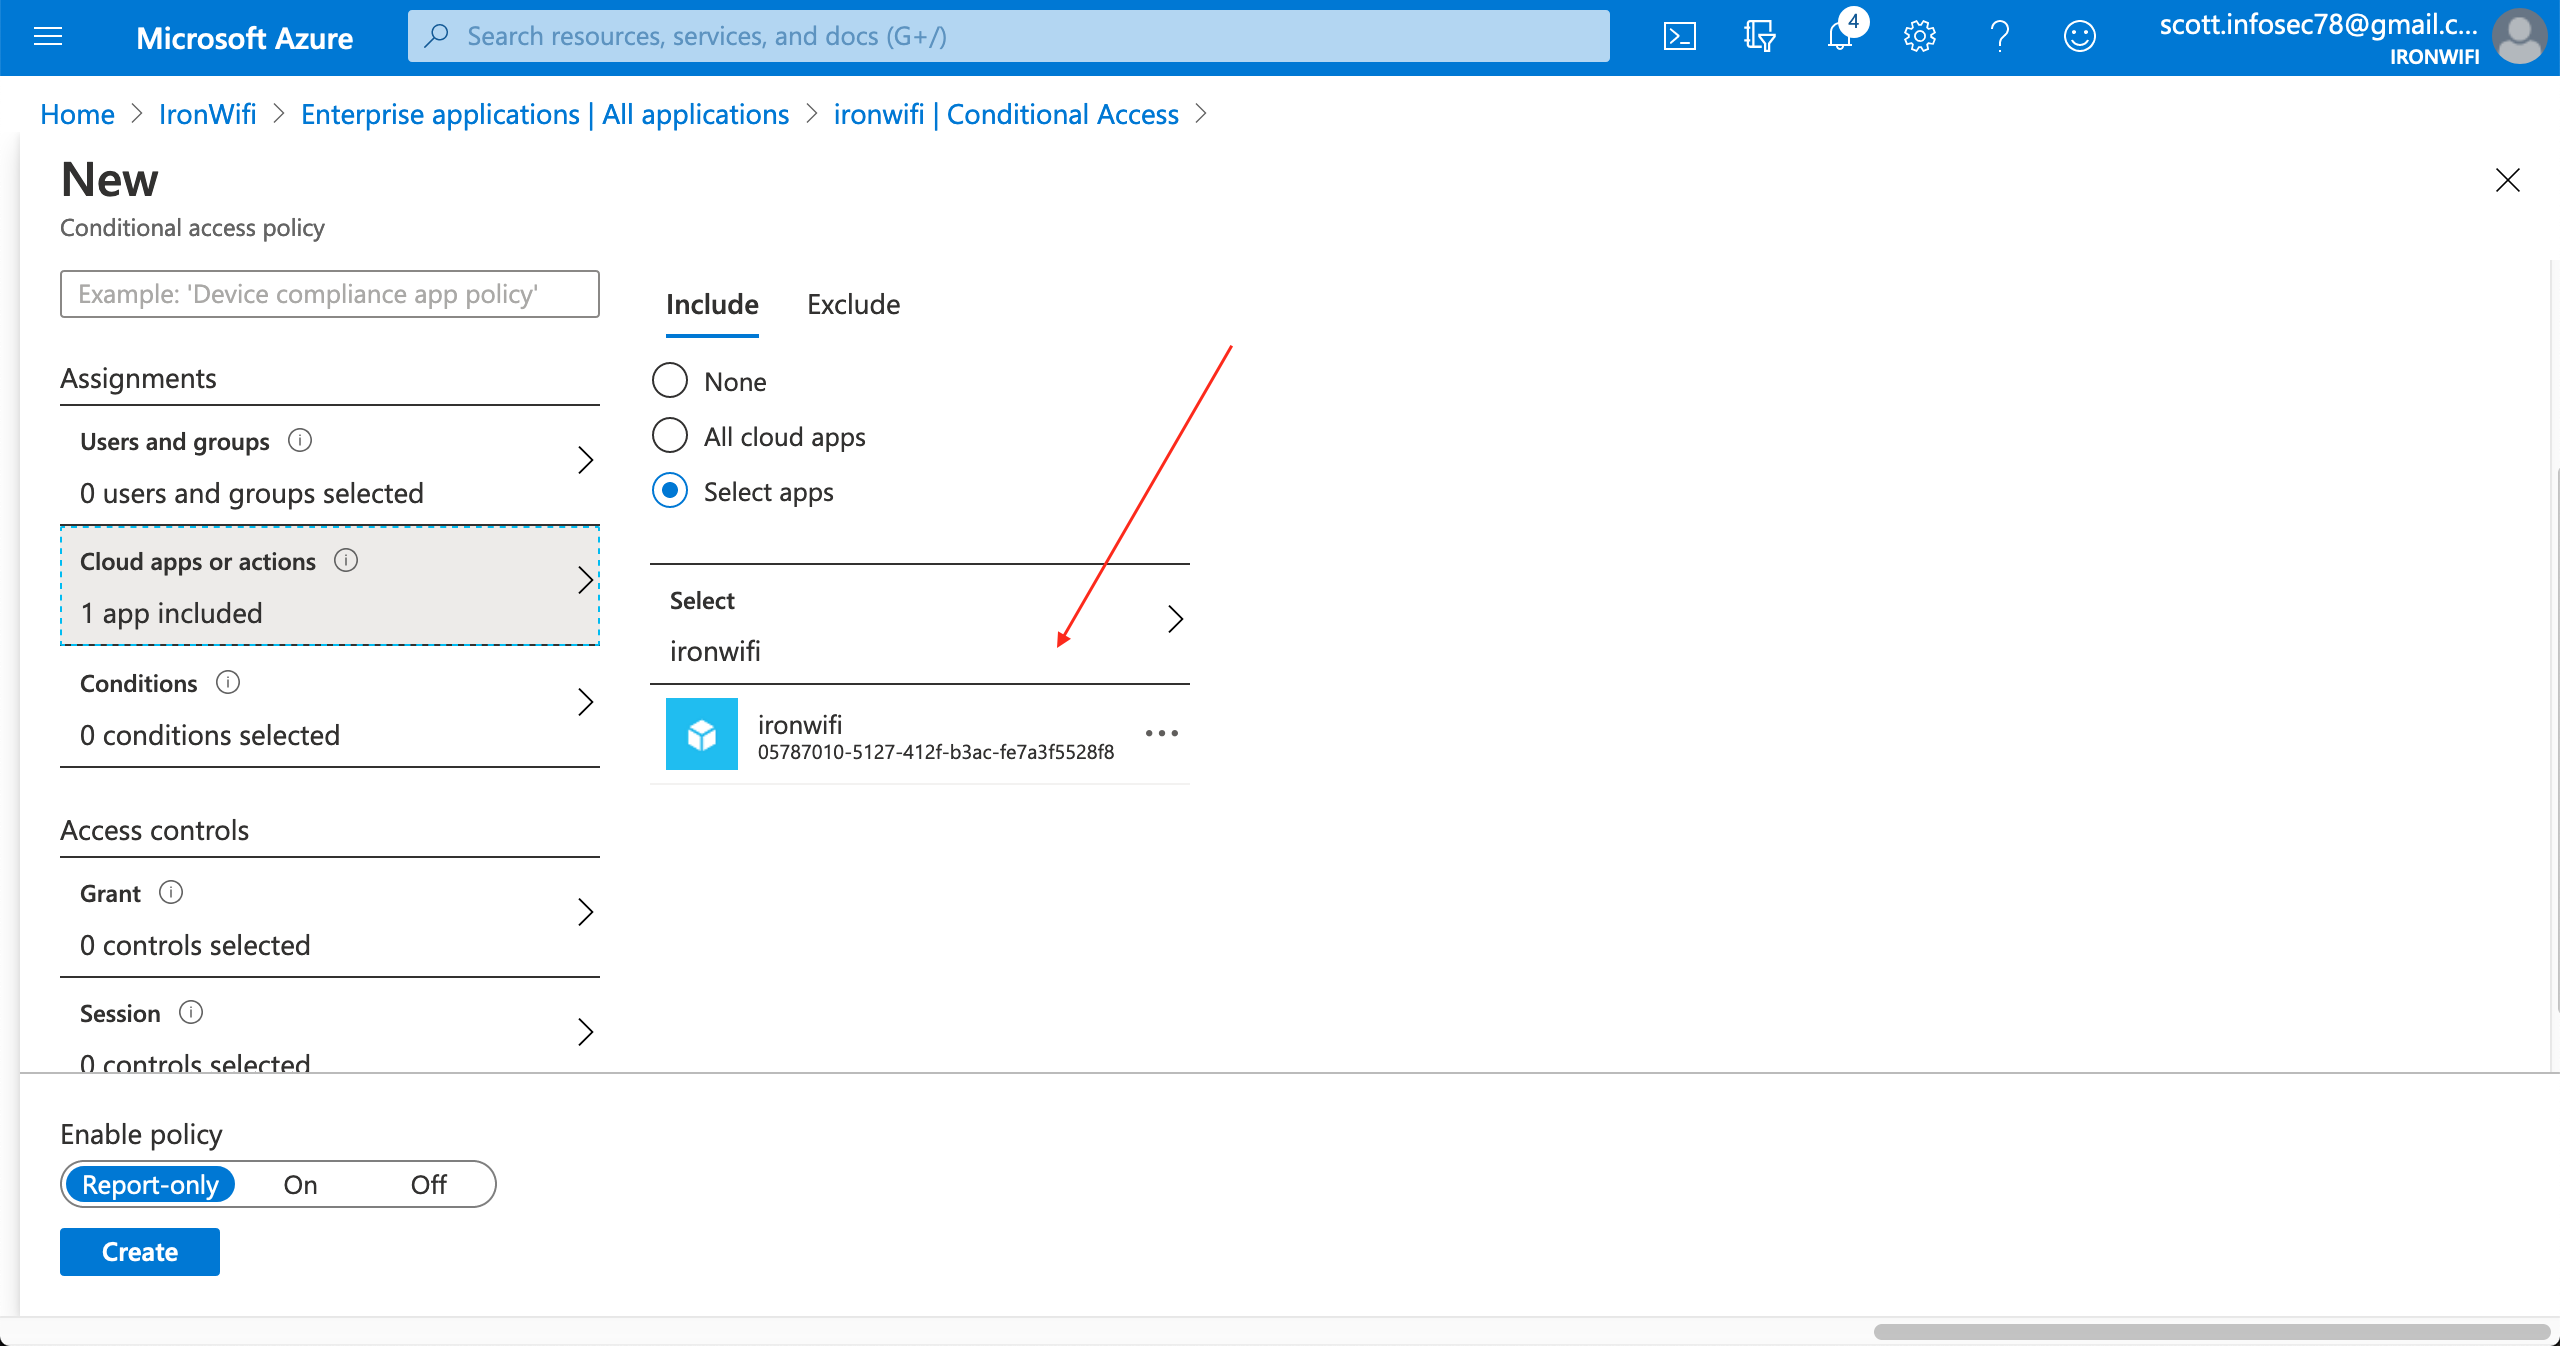Switch to the Exclude tab

point(852,304)
